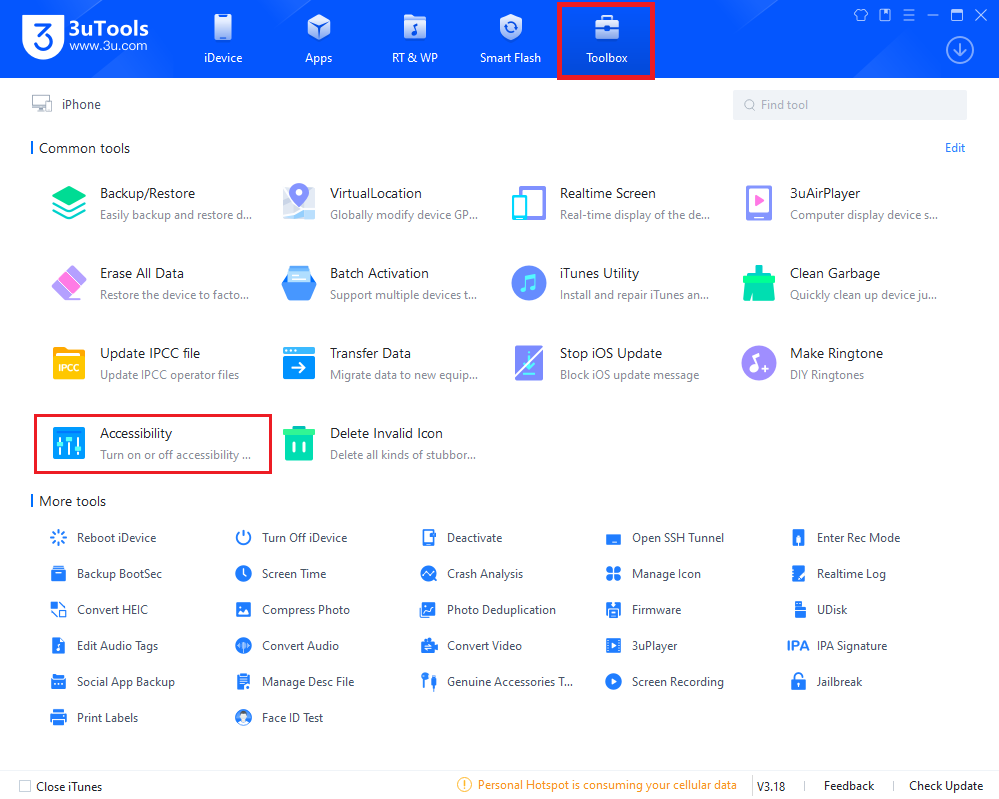The height and width of the screenshot is (799, 999).
Task: Open the Enter Rec Mode tool
Action: coord(845,538)
